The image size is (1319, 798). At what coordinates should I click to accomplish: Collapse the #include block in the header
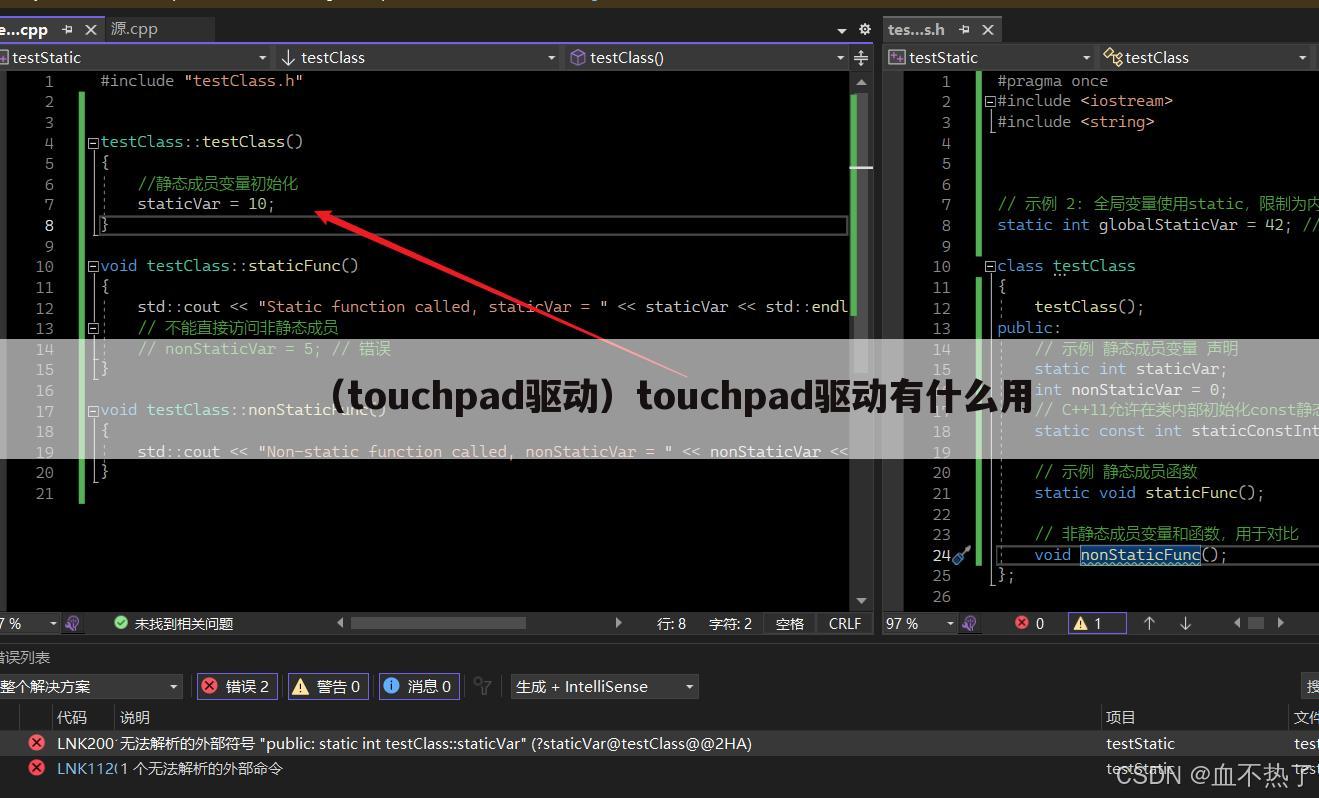click(x=990, y=102)
